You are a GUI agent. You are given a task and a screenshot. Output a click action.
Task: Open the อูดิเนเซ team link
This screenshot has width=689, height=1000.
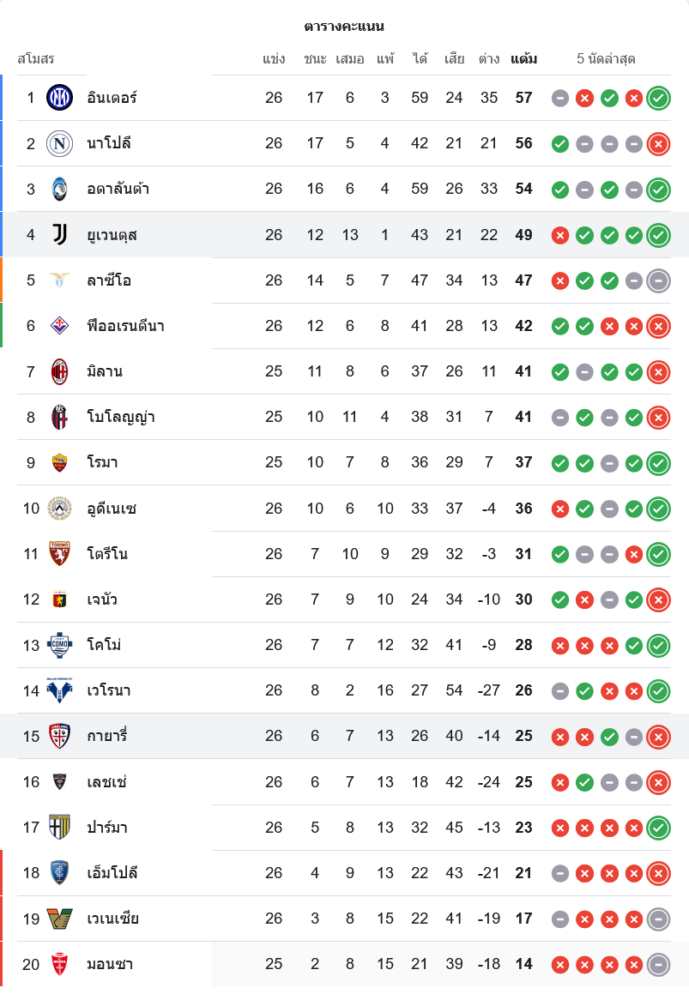point(111,509)
